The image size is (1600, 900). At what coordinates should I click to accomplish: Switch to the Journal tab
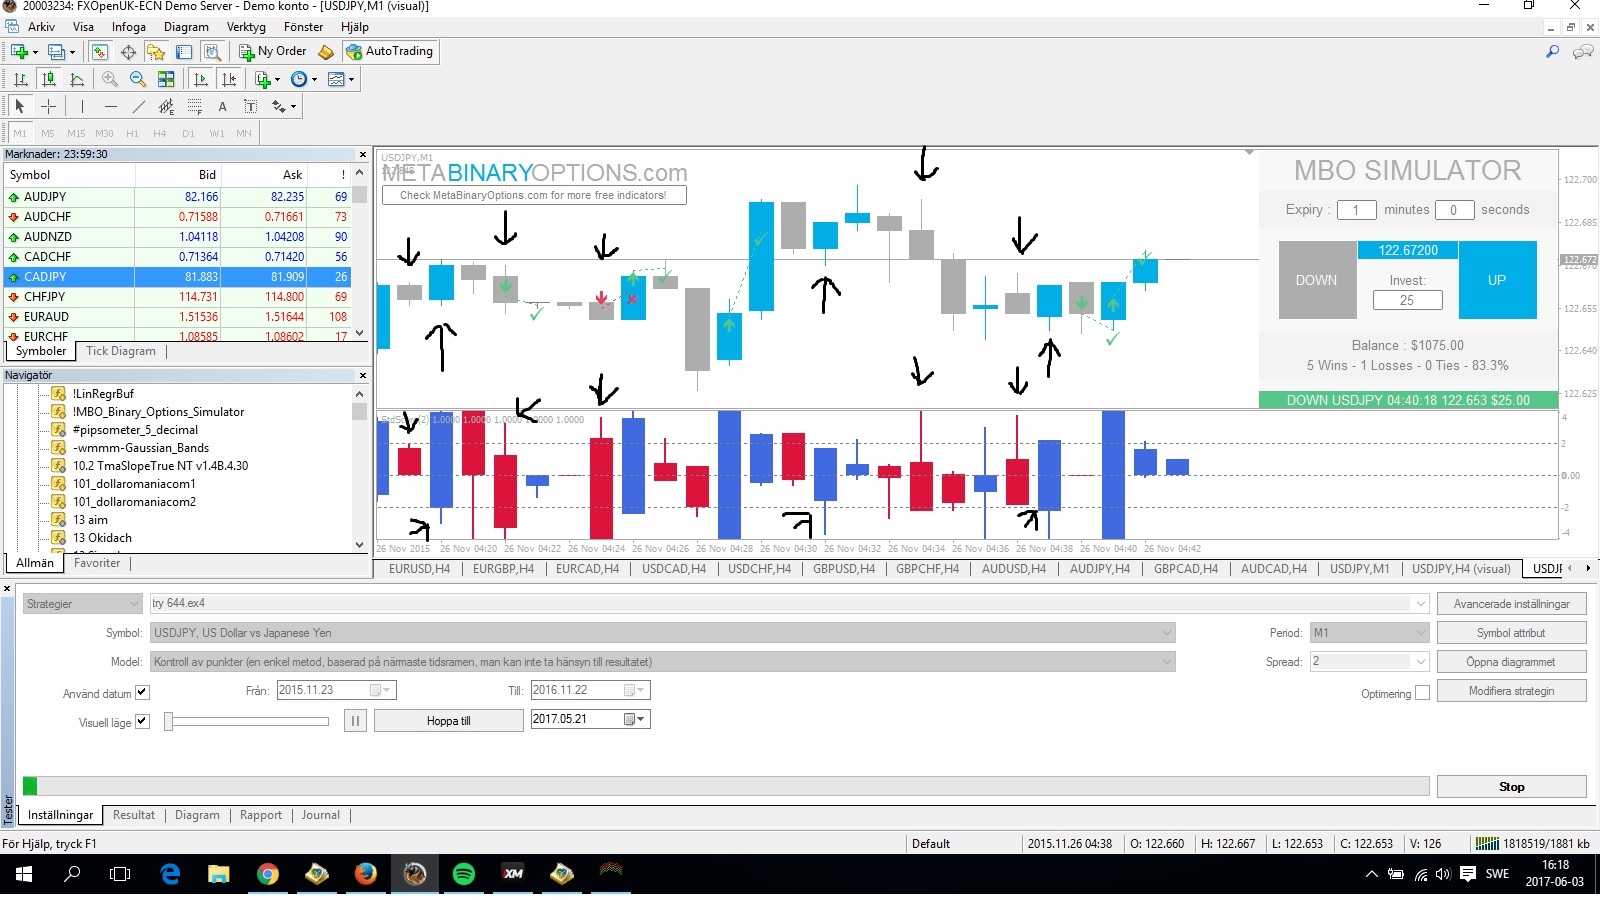pyautogui.click(x=321, y=815)
